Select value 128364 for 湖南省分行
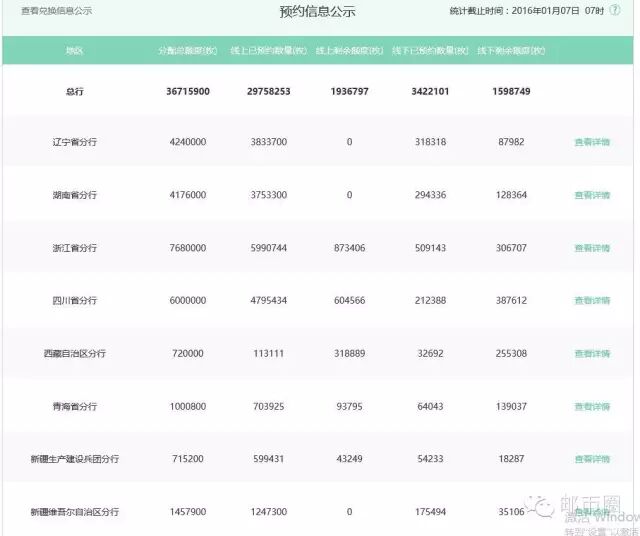640x536 pixels. coord(511,195)
